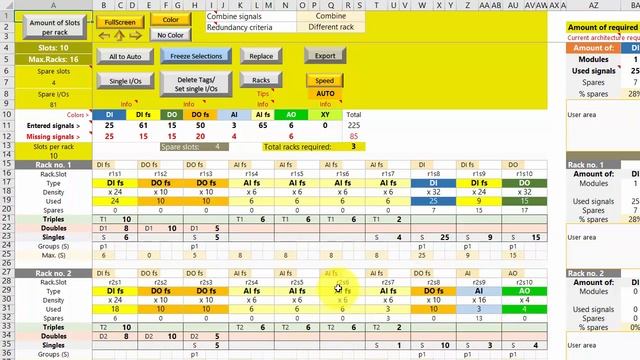Image resolution: width=640 pixels, height=360 pixels.
Task: Click the Export button
Action: 325,56
